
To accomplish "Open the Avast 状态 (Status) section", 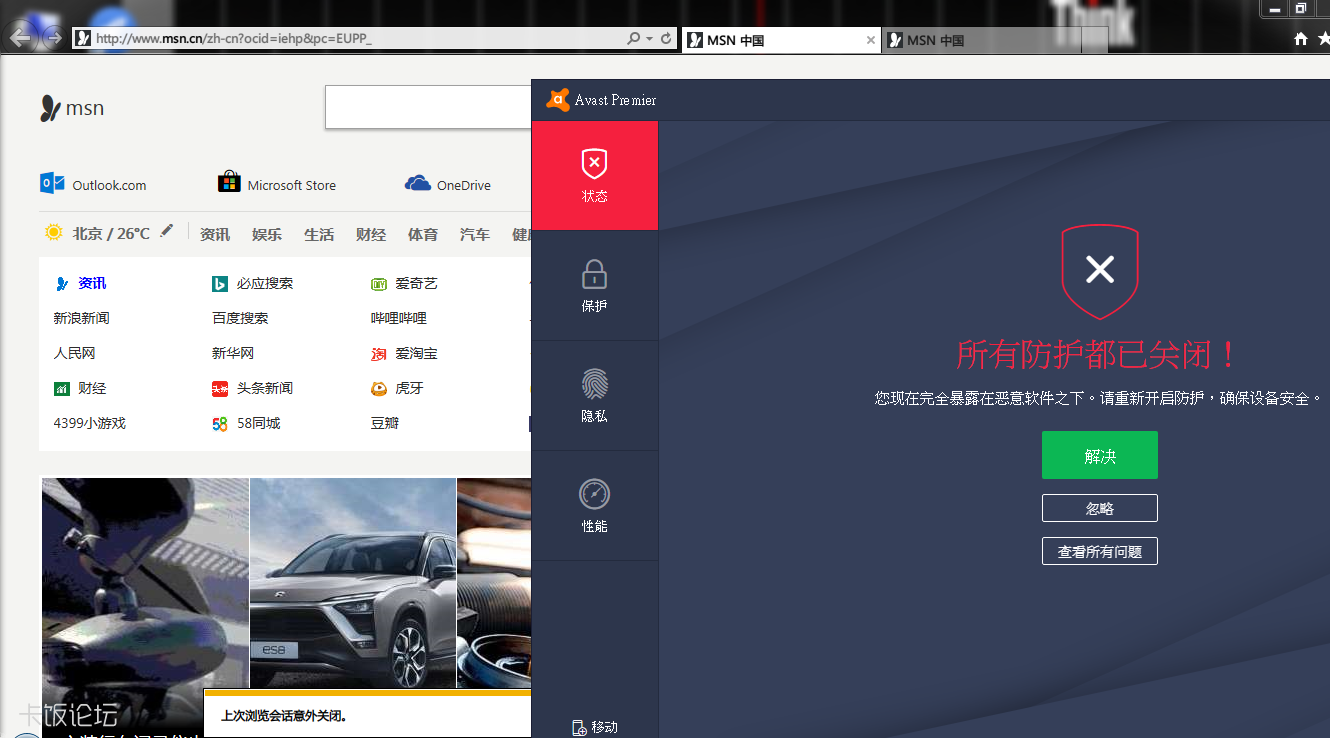I will click(594, 176).
